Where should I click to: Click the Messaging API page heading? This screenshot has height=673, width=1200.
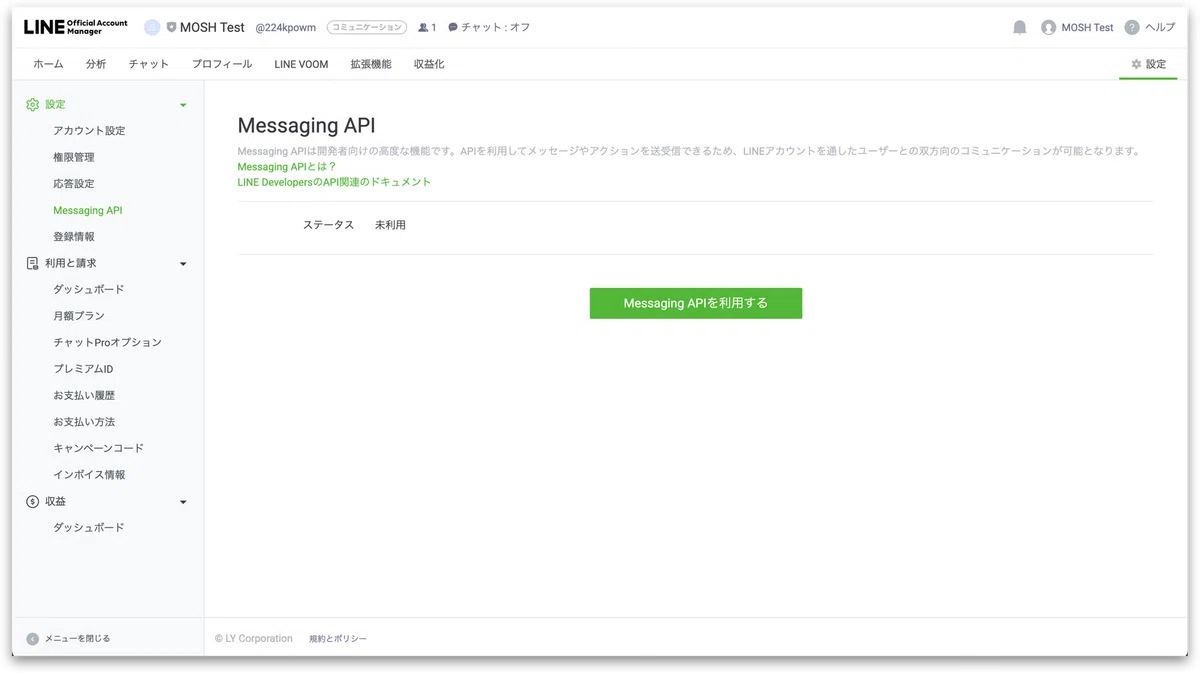306,126
